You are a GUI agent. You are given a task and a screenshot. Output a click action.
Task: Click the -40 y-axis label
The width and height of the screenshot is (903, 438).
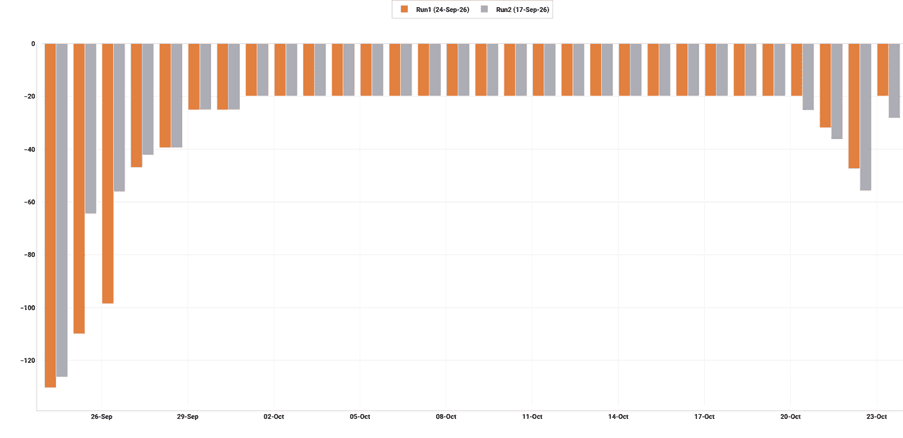point(29,150)
